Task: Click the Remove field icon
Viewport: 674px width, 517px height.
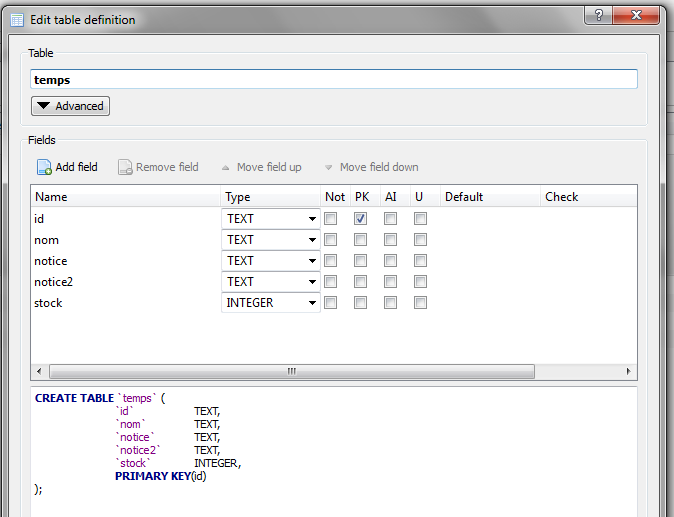Action: pyautogui.click(x=125, y=167)
